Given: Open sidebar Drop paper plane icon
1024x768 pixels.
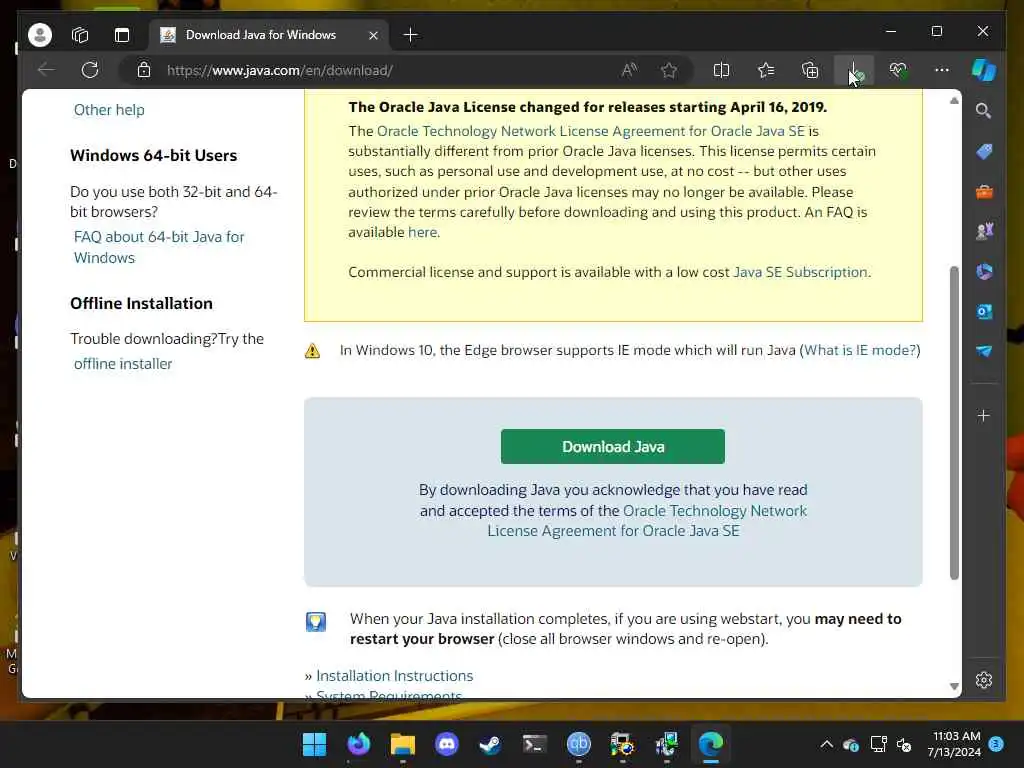Looking at the screenshot, I should point(984,351).
